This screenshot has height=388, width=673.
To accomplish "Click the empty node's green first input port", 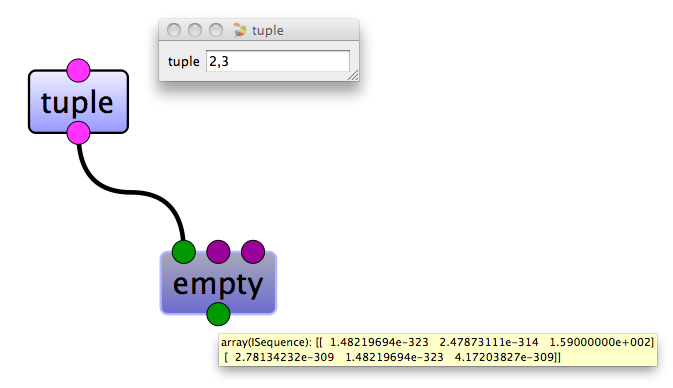I will (184, 252).
